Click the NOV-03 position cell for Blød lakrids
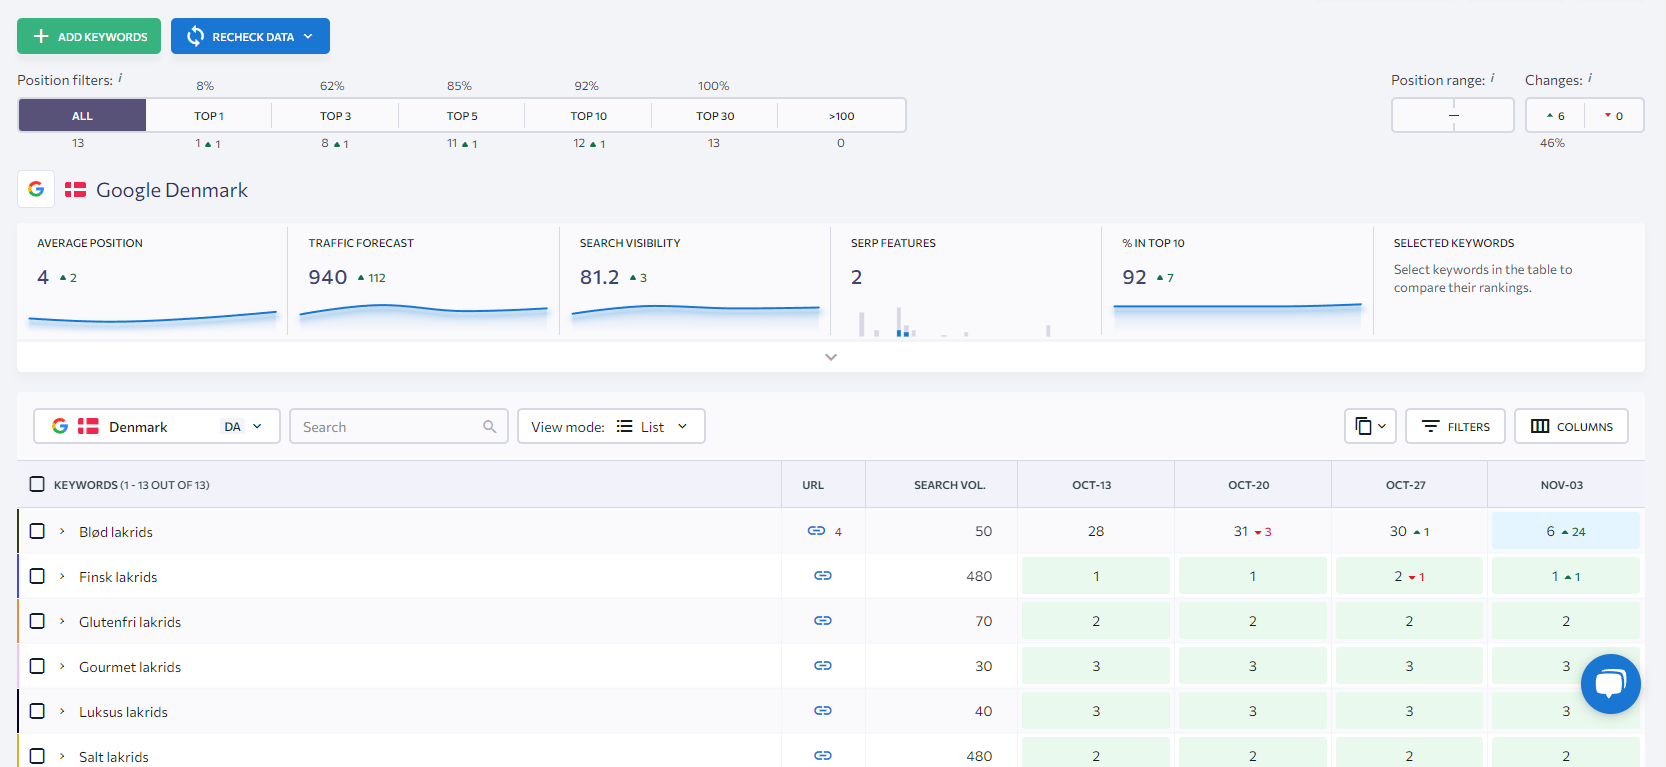 1566,531
